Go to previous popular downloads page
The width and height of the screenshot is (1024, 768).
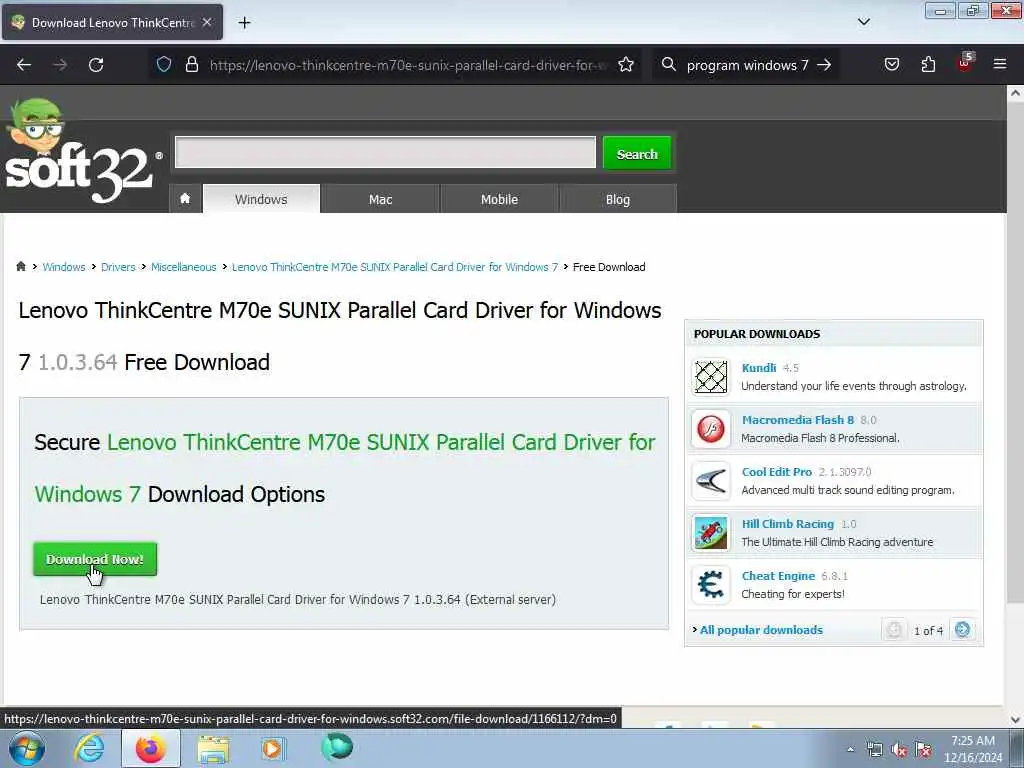click(x=894, y=630)
